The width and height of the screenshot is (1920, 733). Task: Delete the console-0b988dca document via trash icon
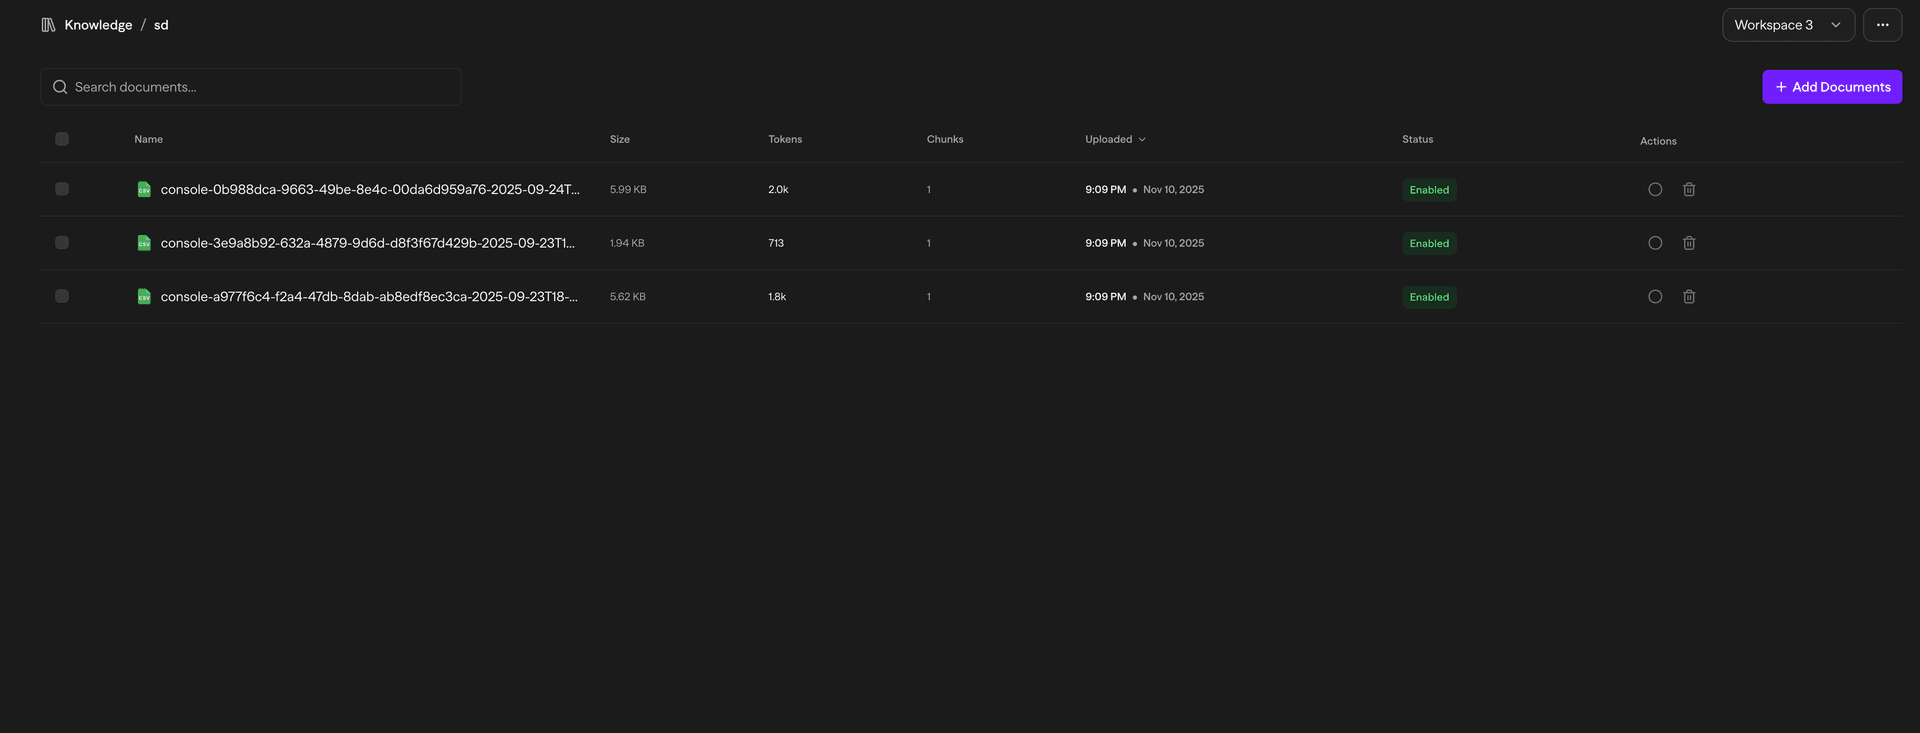click(1689, 190)
